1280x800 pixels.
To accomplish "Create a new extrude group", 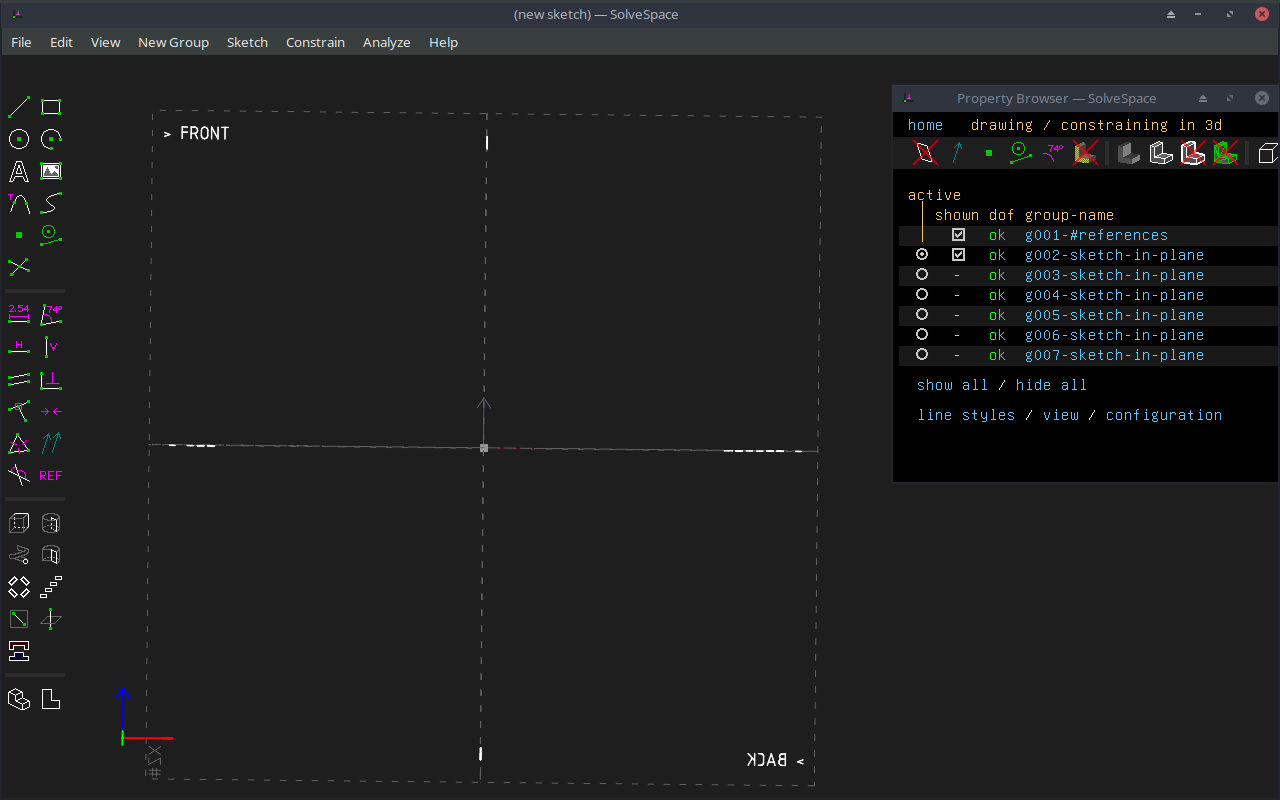I will (x=19, y=523).
